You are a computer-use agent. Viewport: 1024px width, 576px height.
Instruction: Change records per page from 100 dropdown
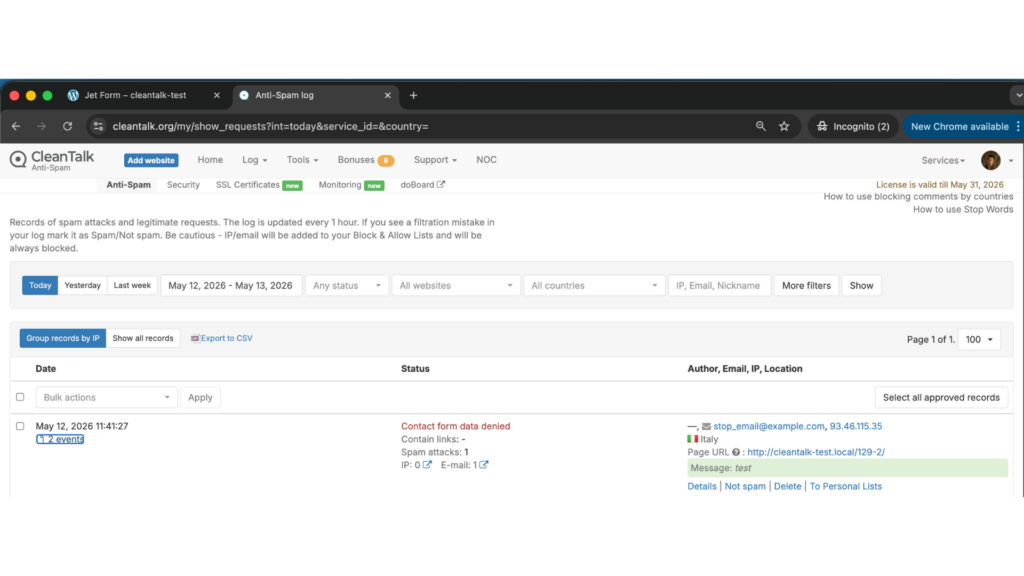979,340
